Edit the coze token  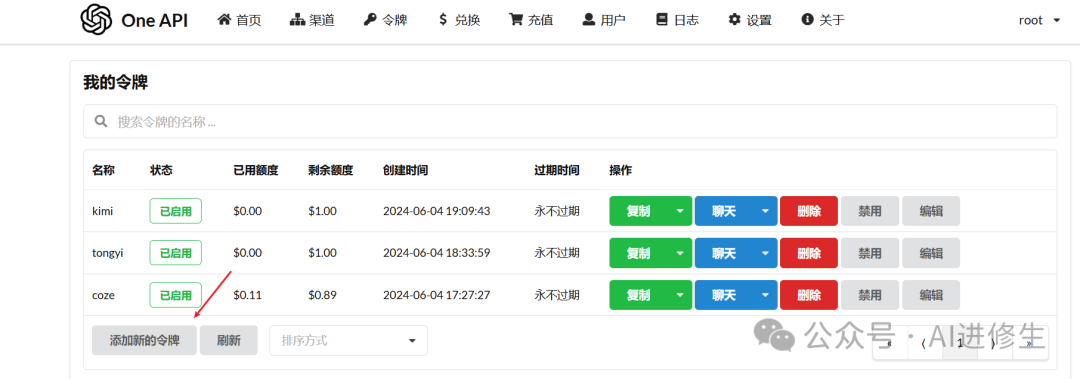pos(931,295)
